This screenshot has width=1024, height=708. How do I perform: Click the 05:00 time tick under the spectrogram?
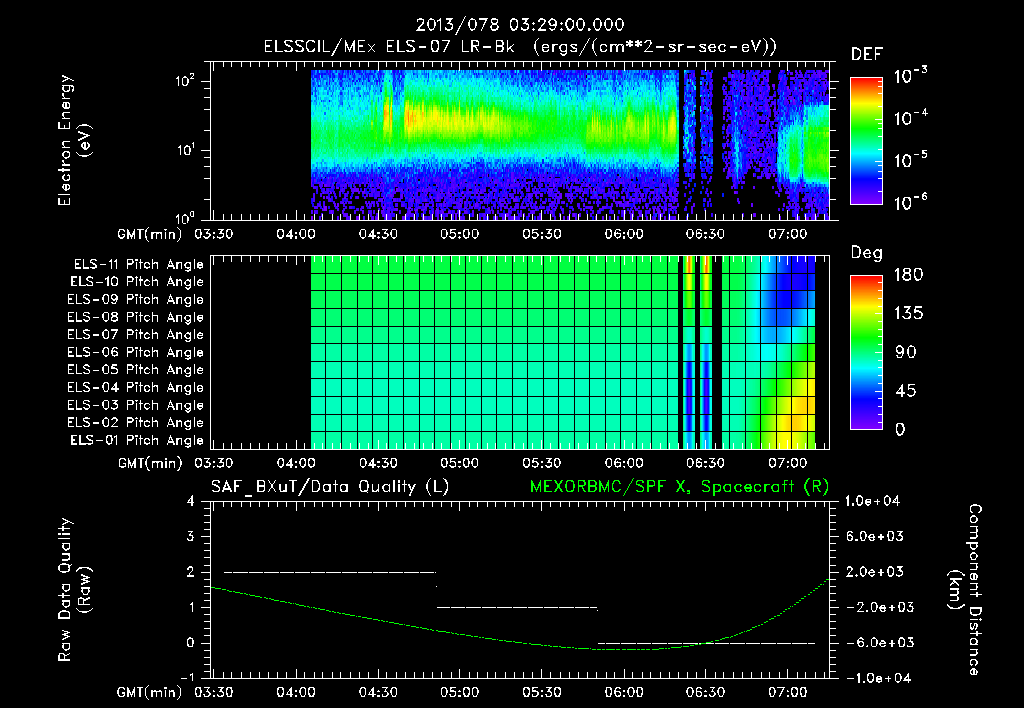[x=459, y=234]
